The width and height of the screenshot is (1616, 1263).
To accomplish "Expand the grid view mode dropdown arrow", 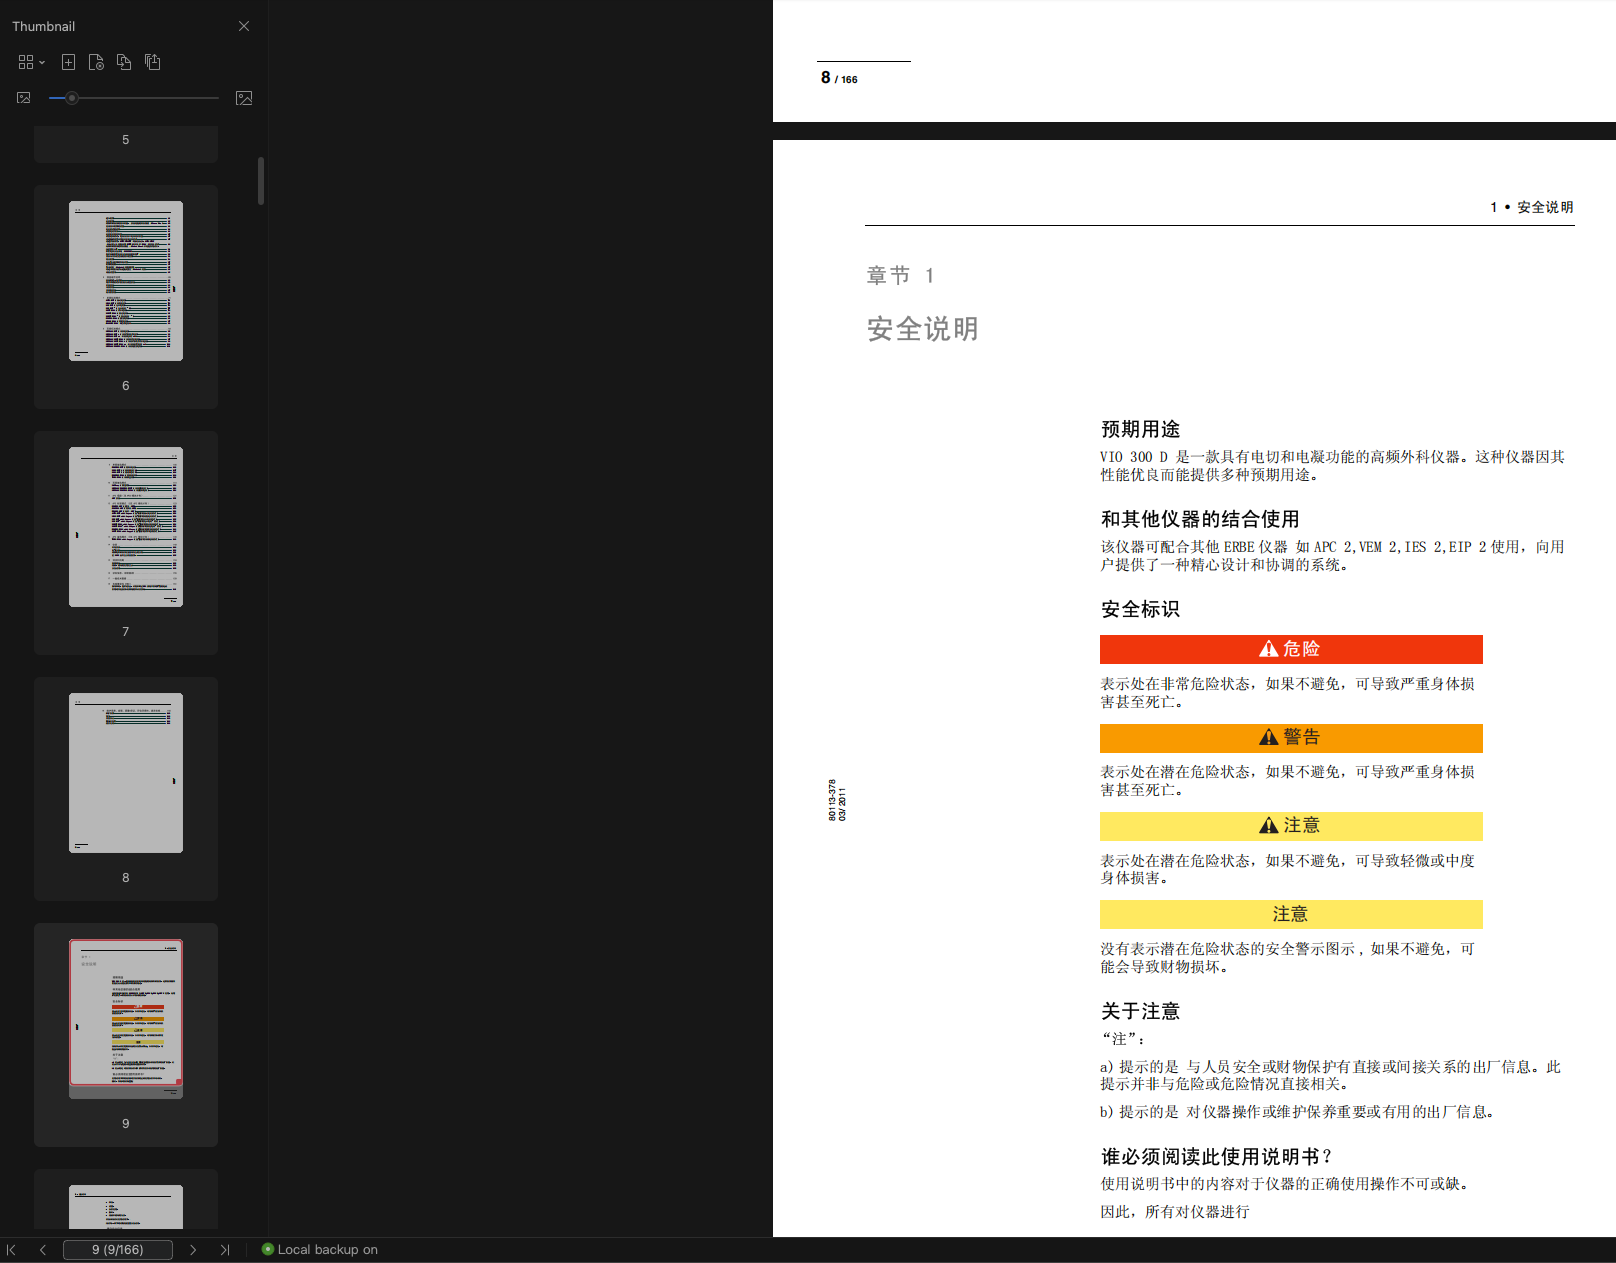I will pos(43,61).
